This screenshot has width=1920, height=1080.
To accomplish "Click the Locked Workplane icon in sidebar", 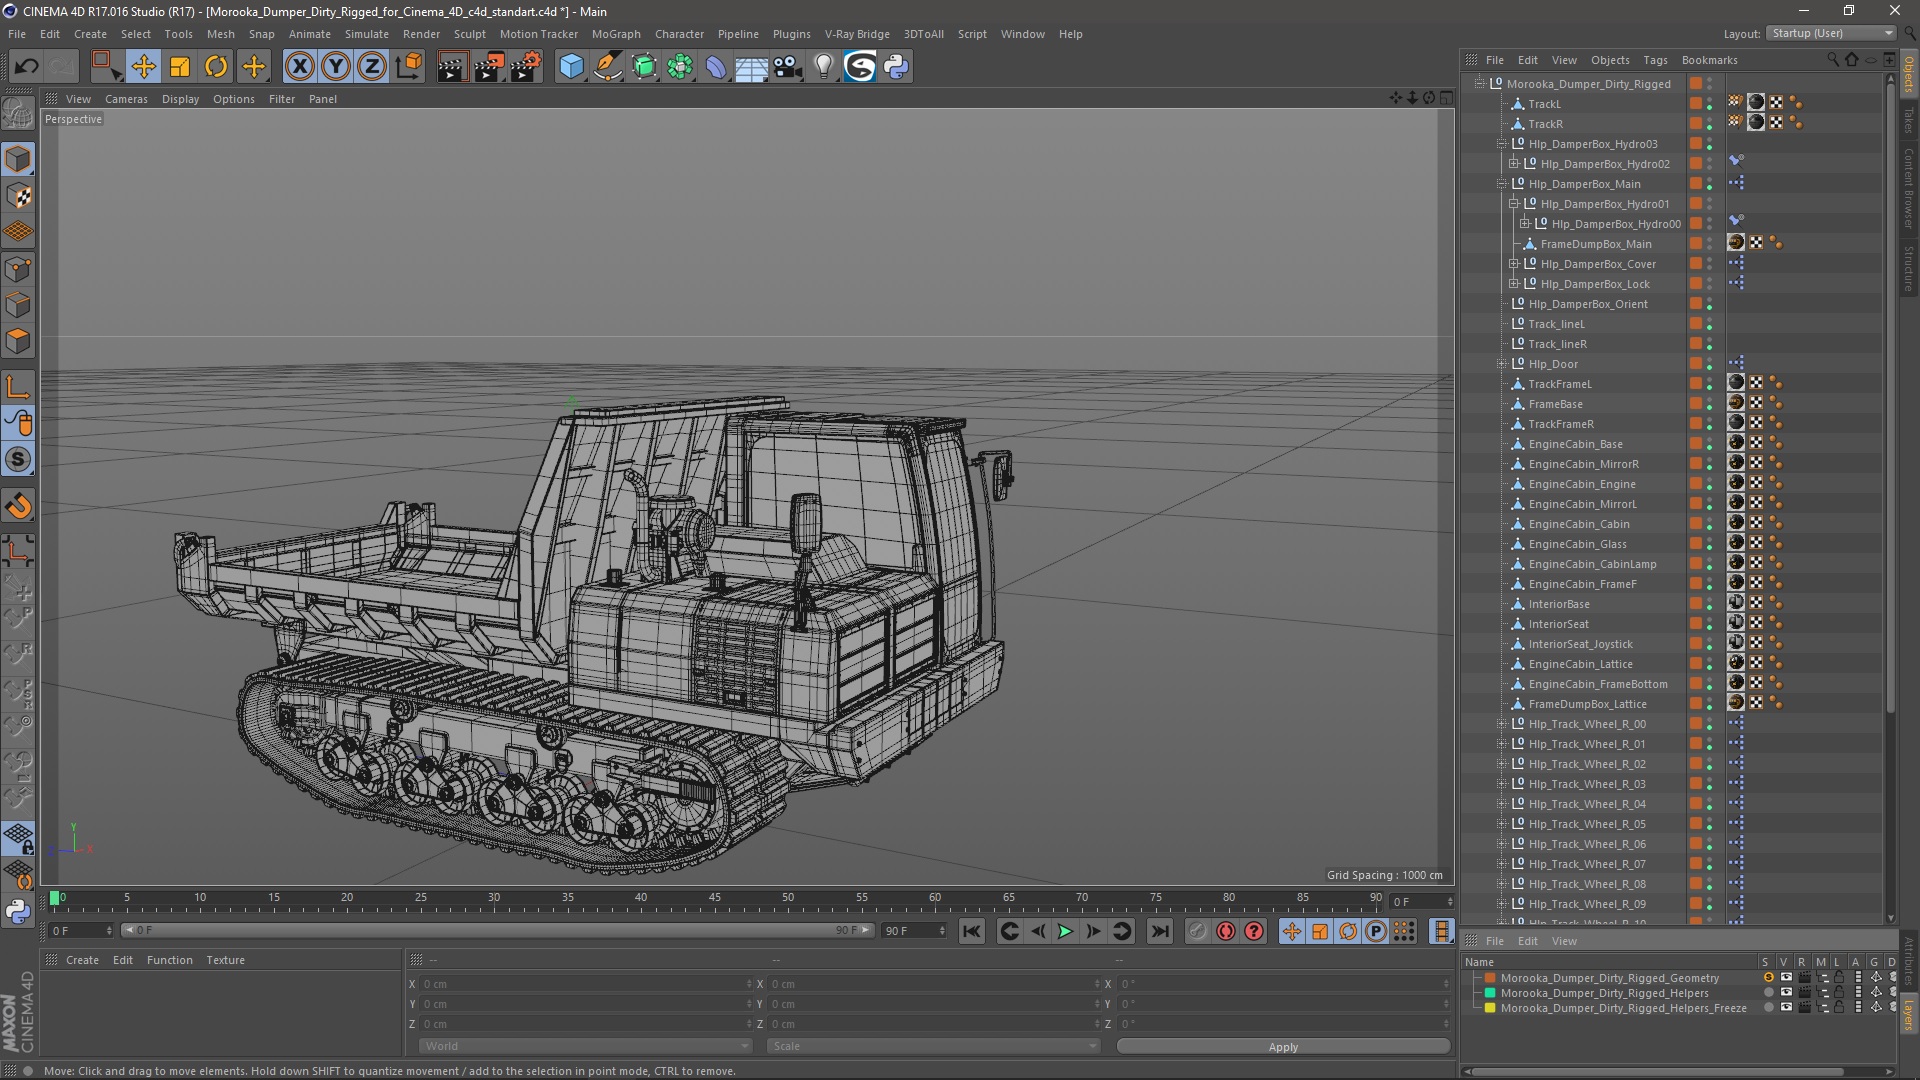I will coord(18,838).
